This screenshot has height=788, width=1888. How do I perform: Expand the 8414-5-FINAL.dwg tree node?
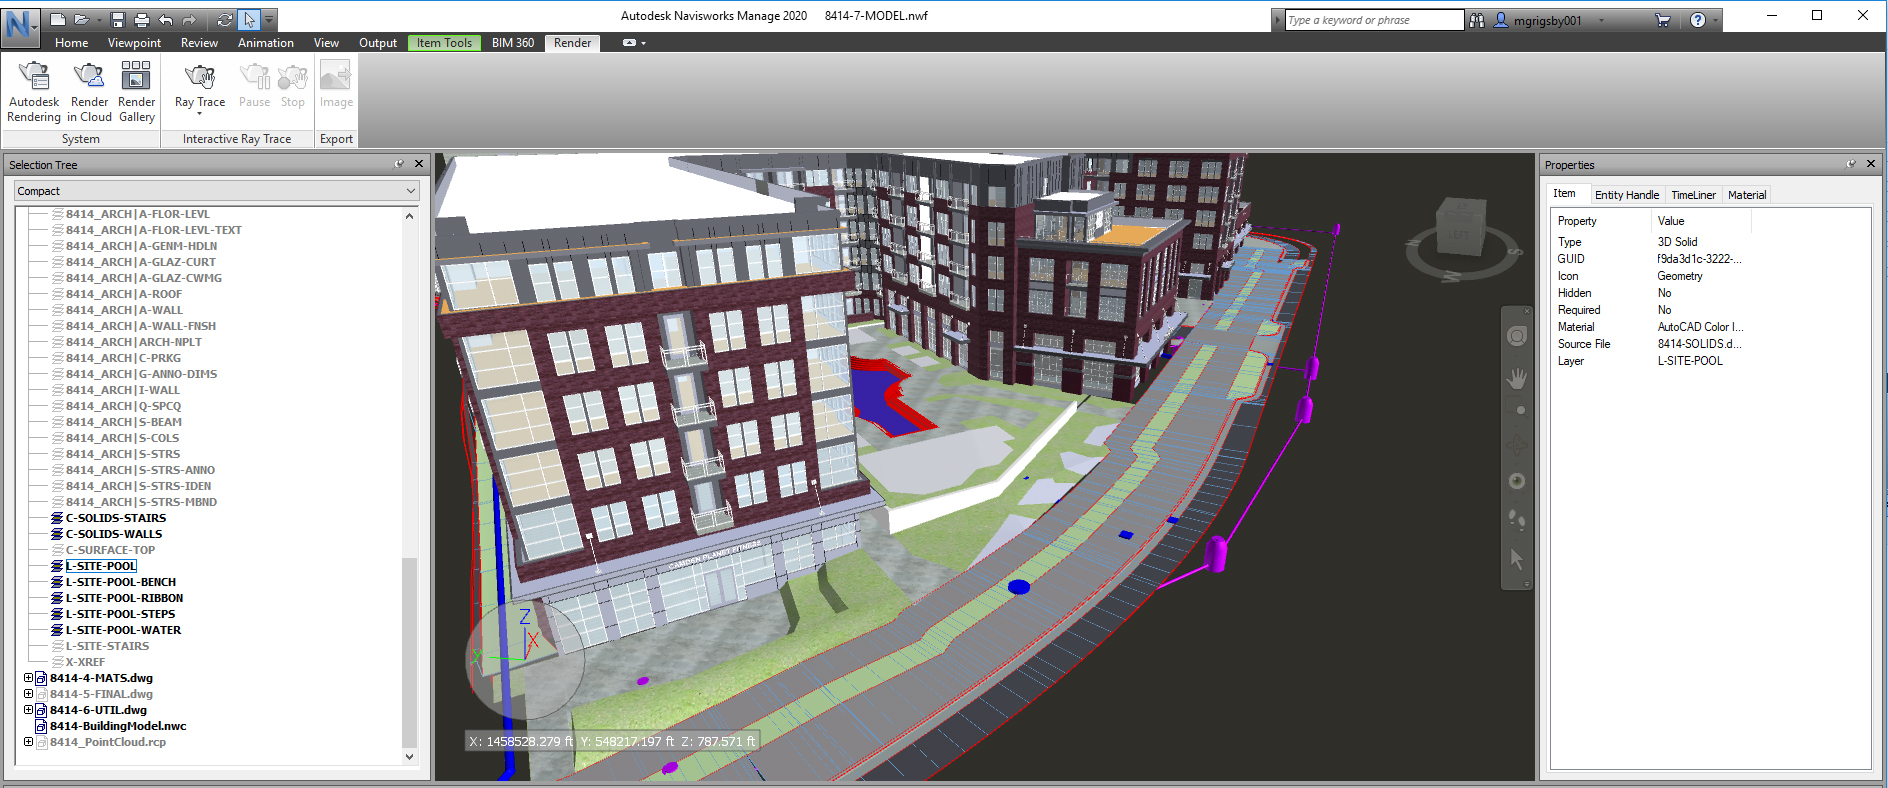coord(28,694)
